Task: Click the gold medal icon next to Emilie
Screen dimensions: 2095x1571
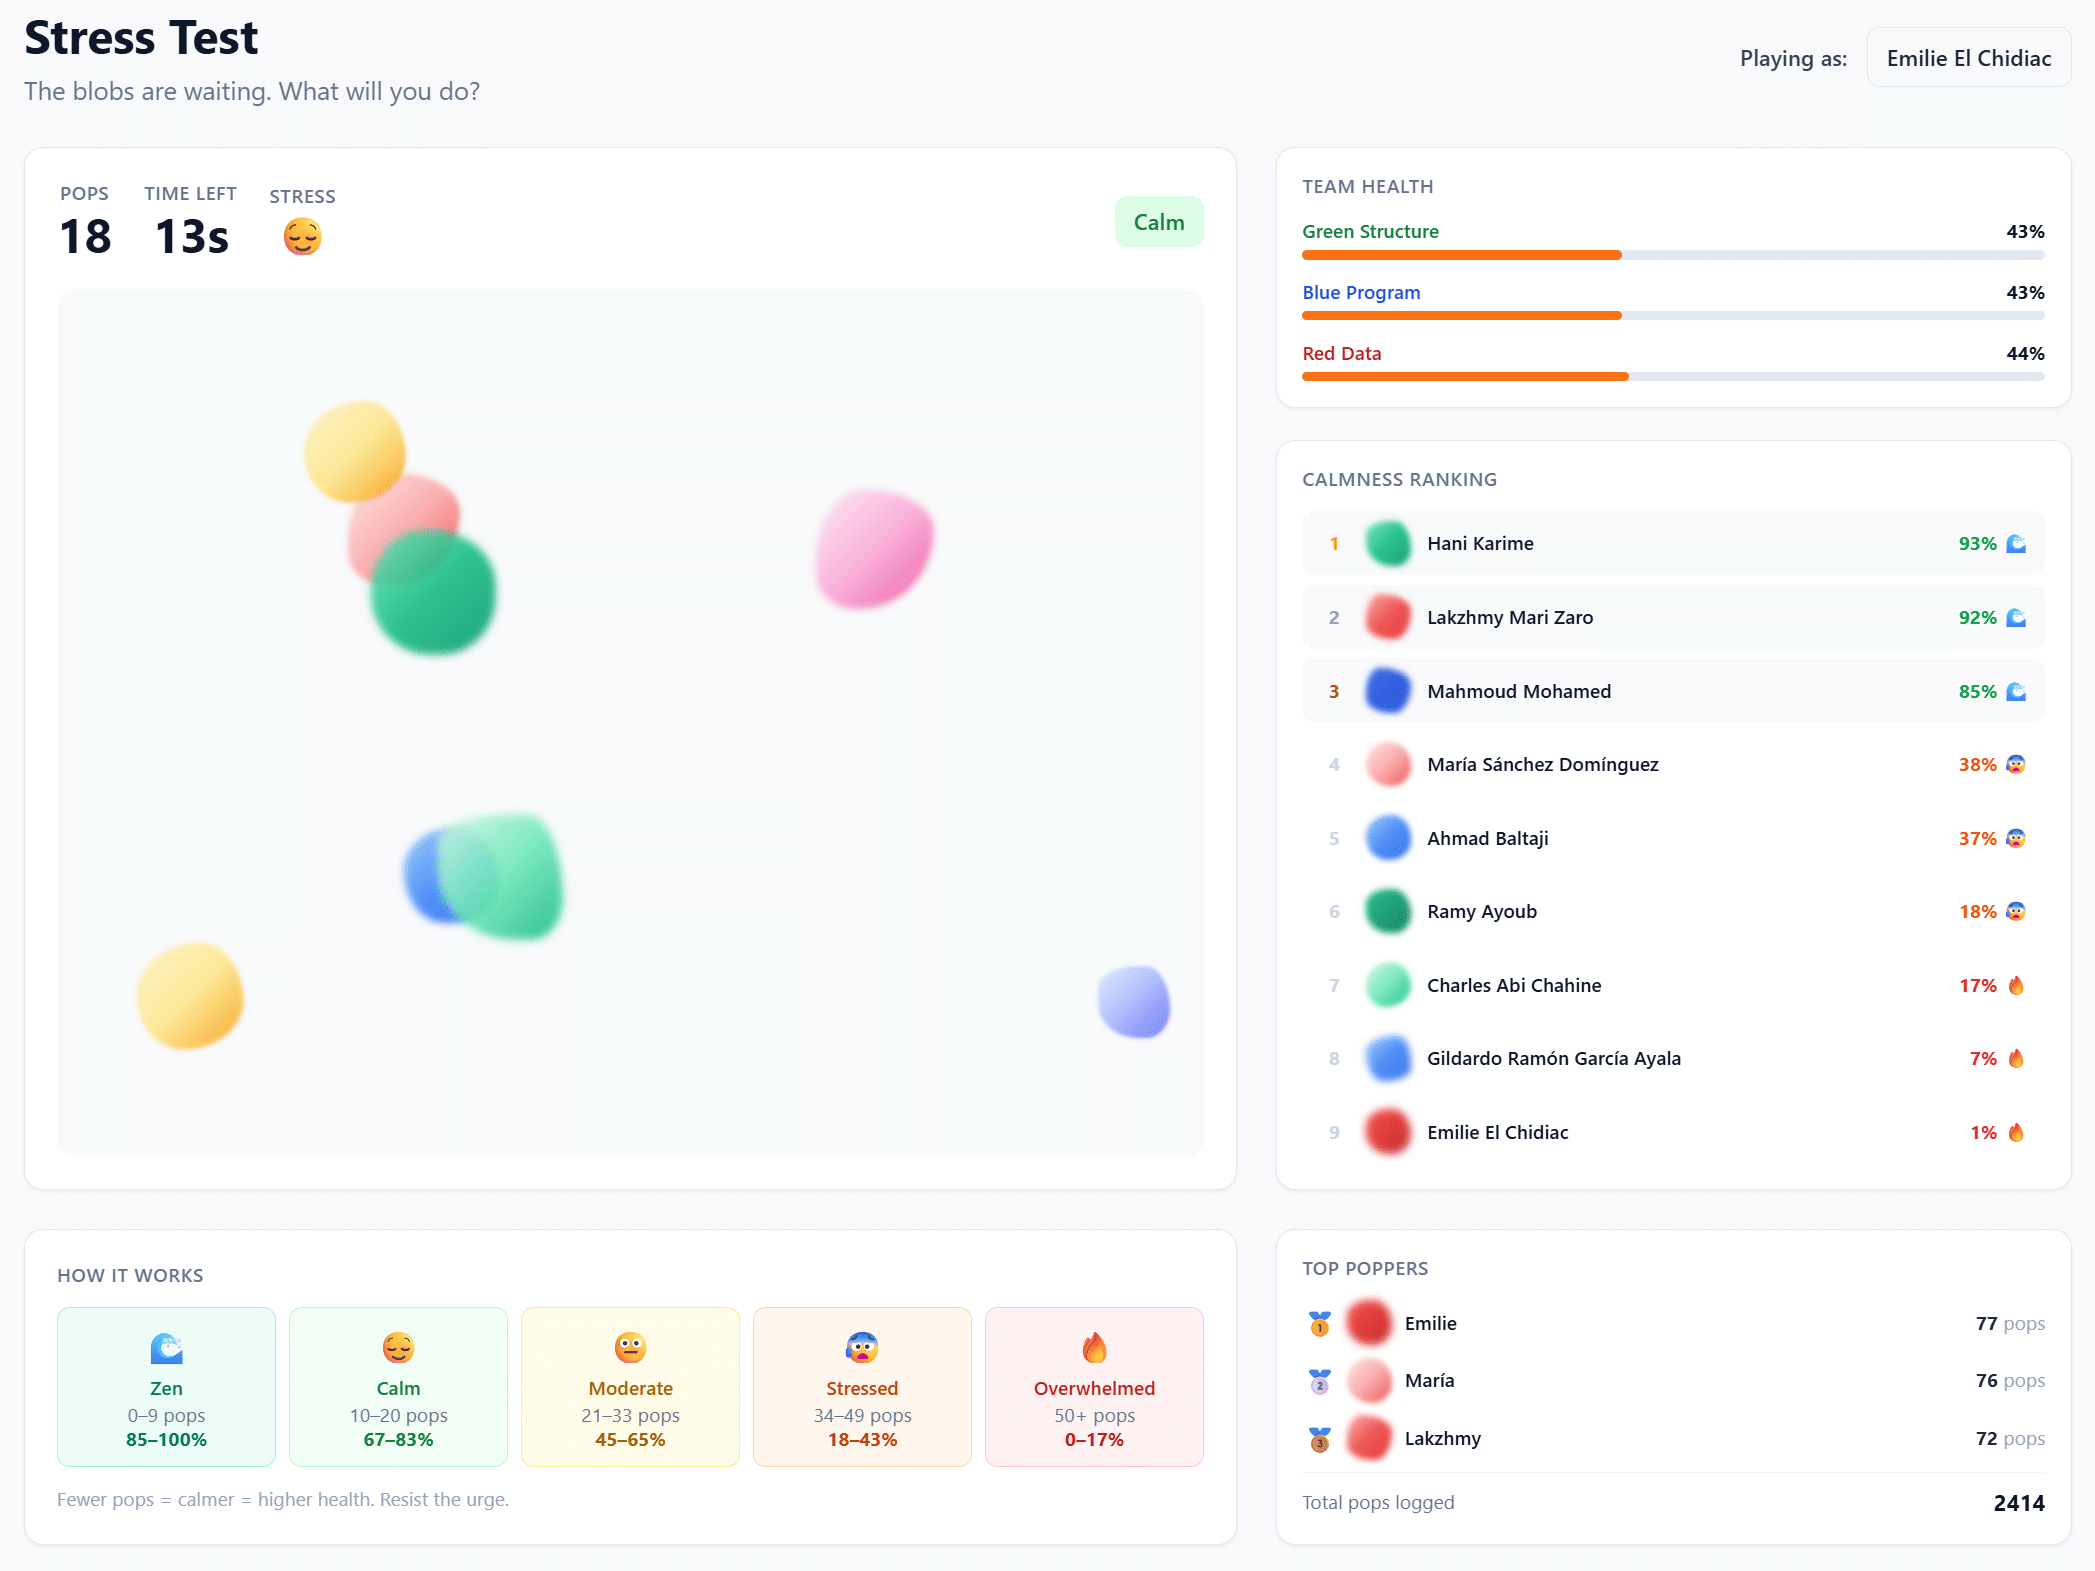Action: (x=1320, y=1324)
